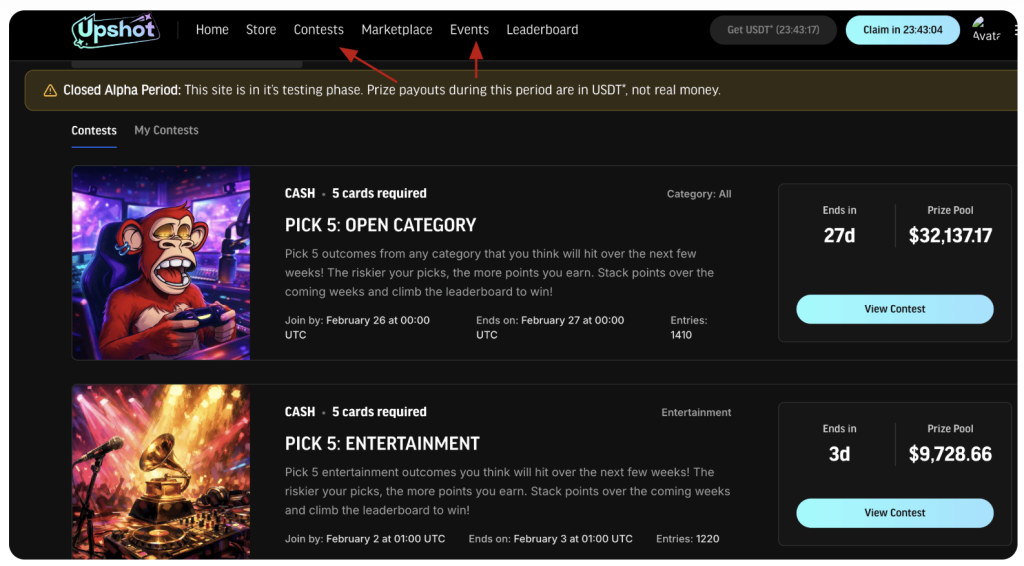This screenshot has height=566, width=1024.
Task: Click the warning triangle in alpha banner
Action: click(x=50, y=90)
